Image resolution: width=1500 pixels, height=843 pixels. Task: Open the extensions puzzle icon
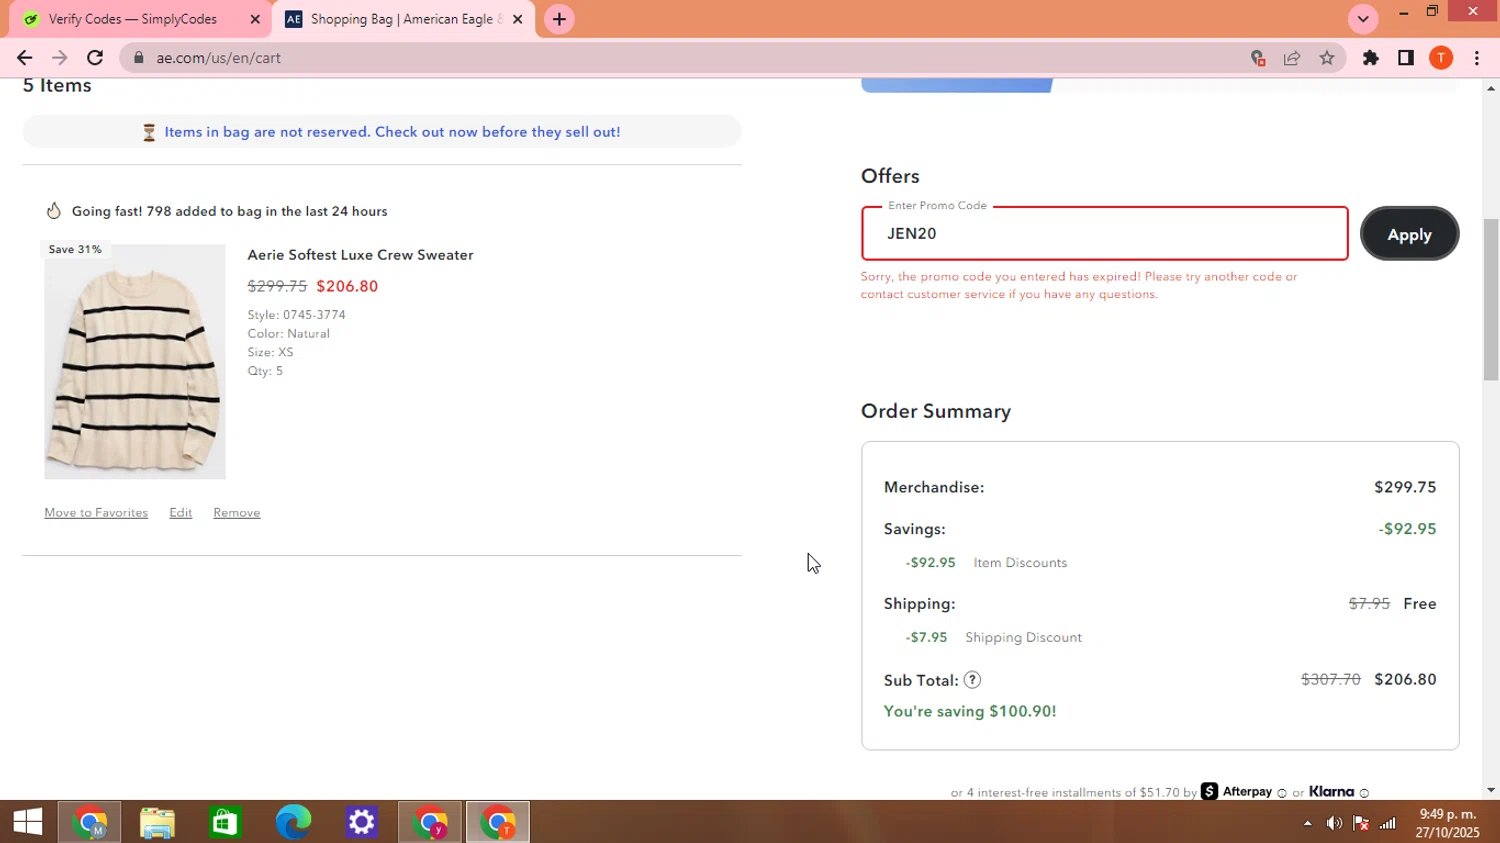click(1371, 58)
